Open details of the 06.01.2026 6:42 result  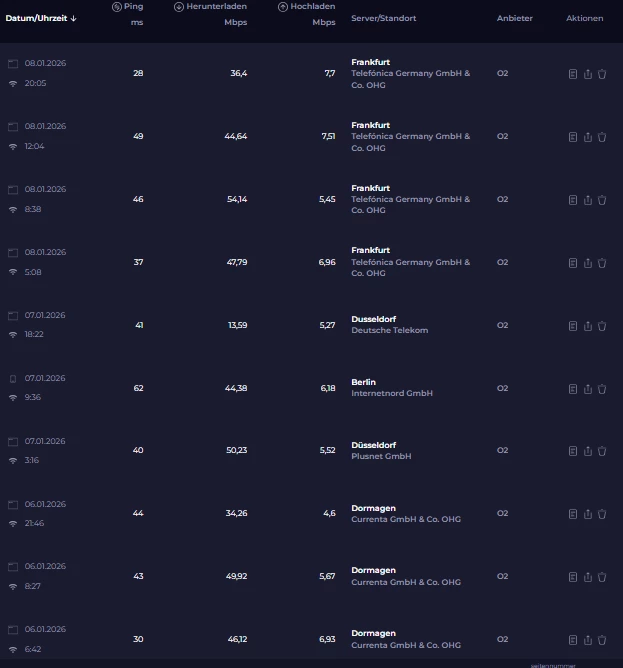click(573, 640)
